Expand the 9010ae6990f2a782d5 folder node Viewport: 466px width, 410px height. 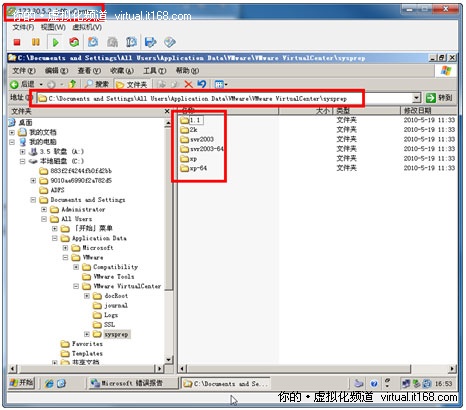33,181
